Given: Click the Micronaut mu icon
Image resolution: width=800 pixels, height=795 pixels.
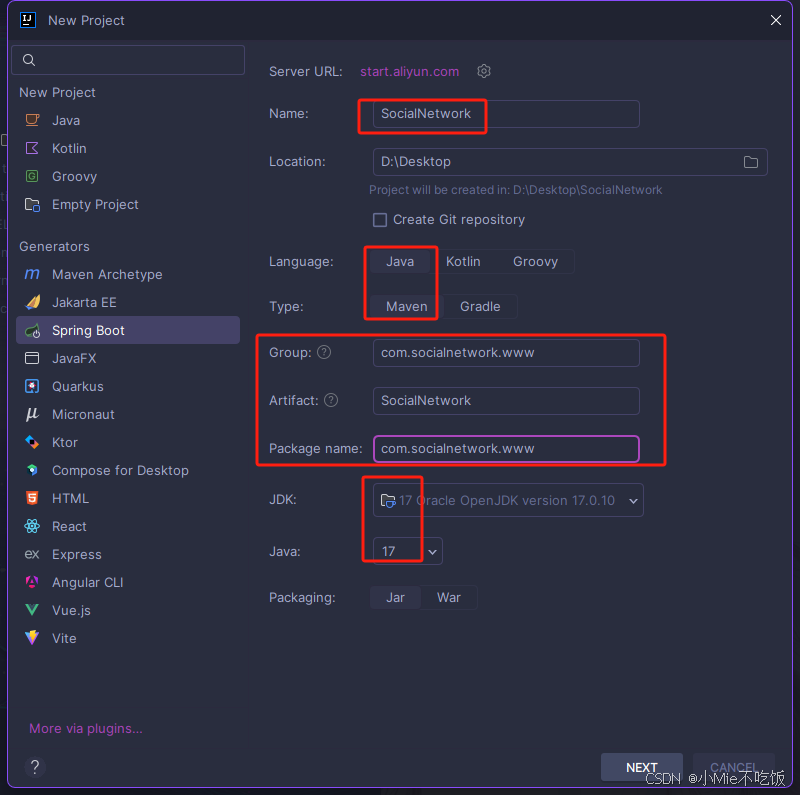Looking at the screenshot, I should pyautogui.click(x=32, y=414).
